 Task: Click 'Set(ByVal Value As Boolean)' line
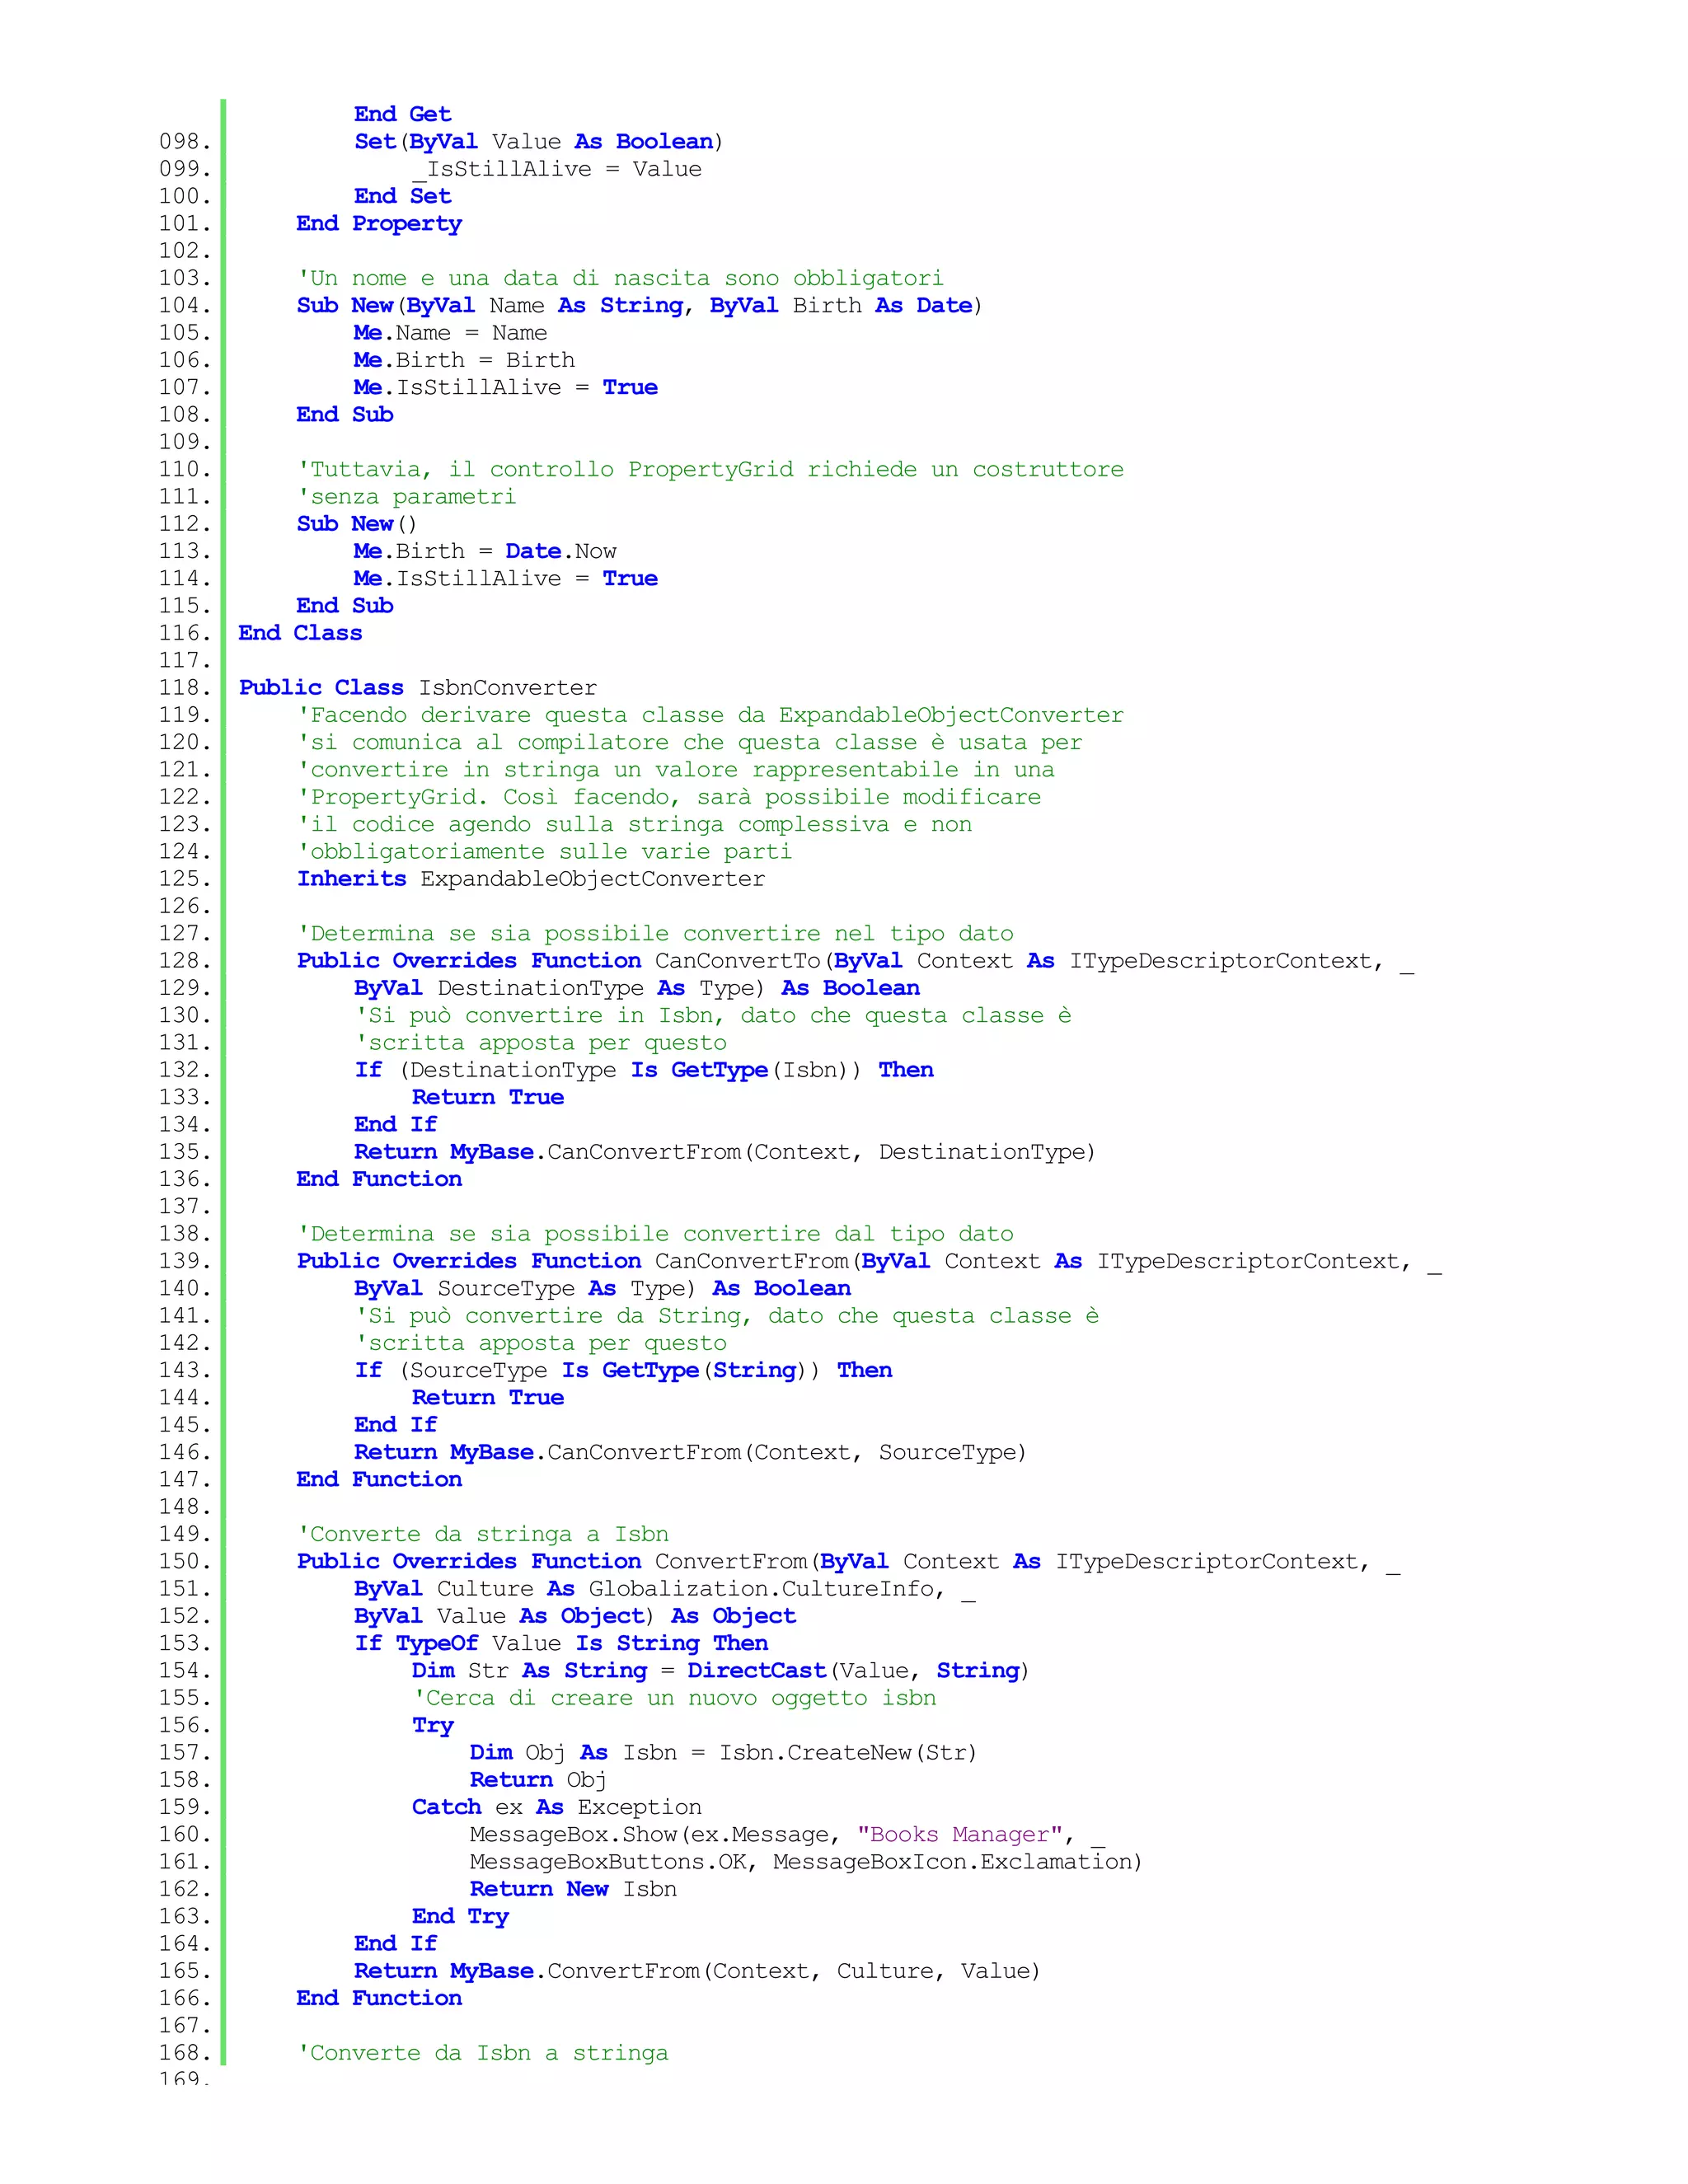pos(539,142)
